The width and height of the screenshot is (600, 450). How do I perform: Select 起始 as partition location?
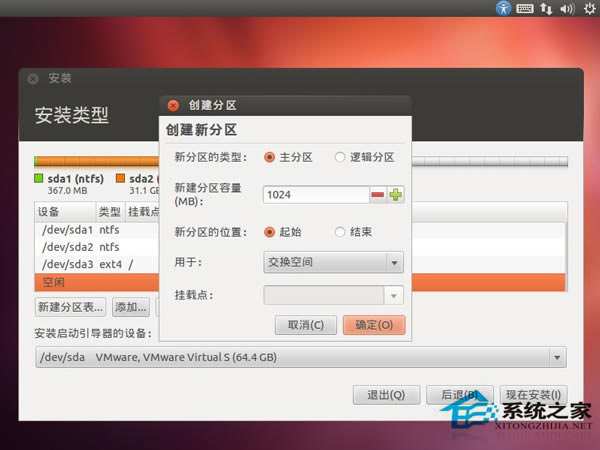(269, 232)
